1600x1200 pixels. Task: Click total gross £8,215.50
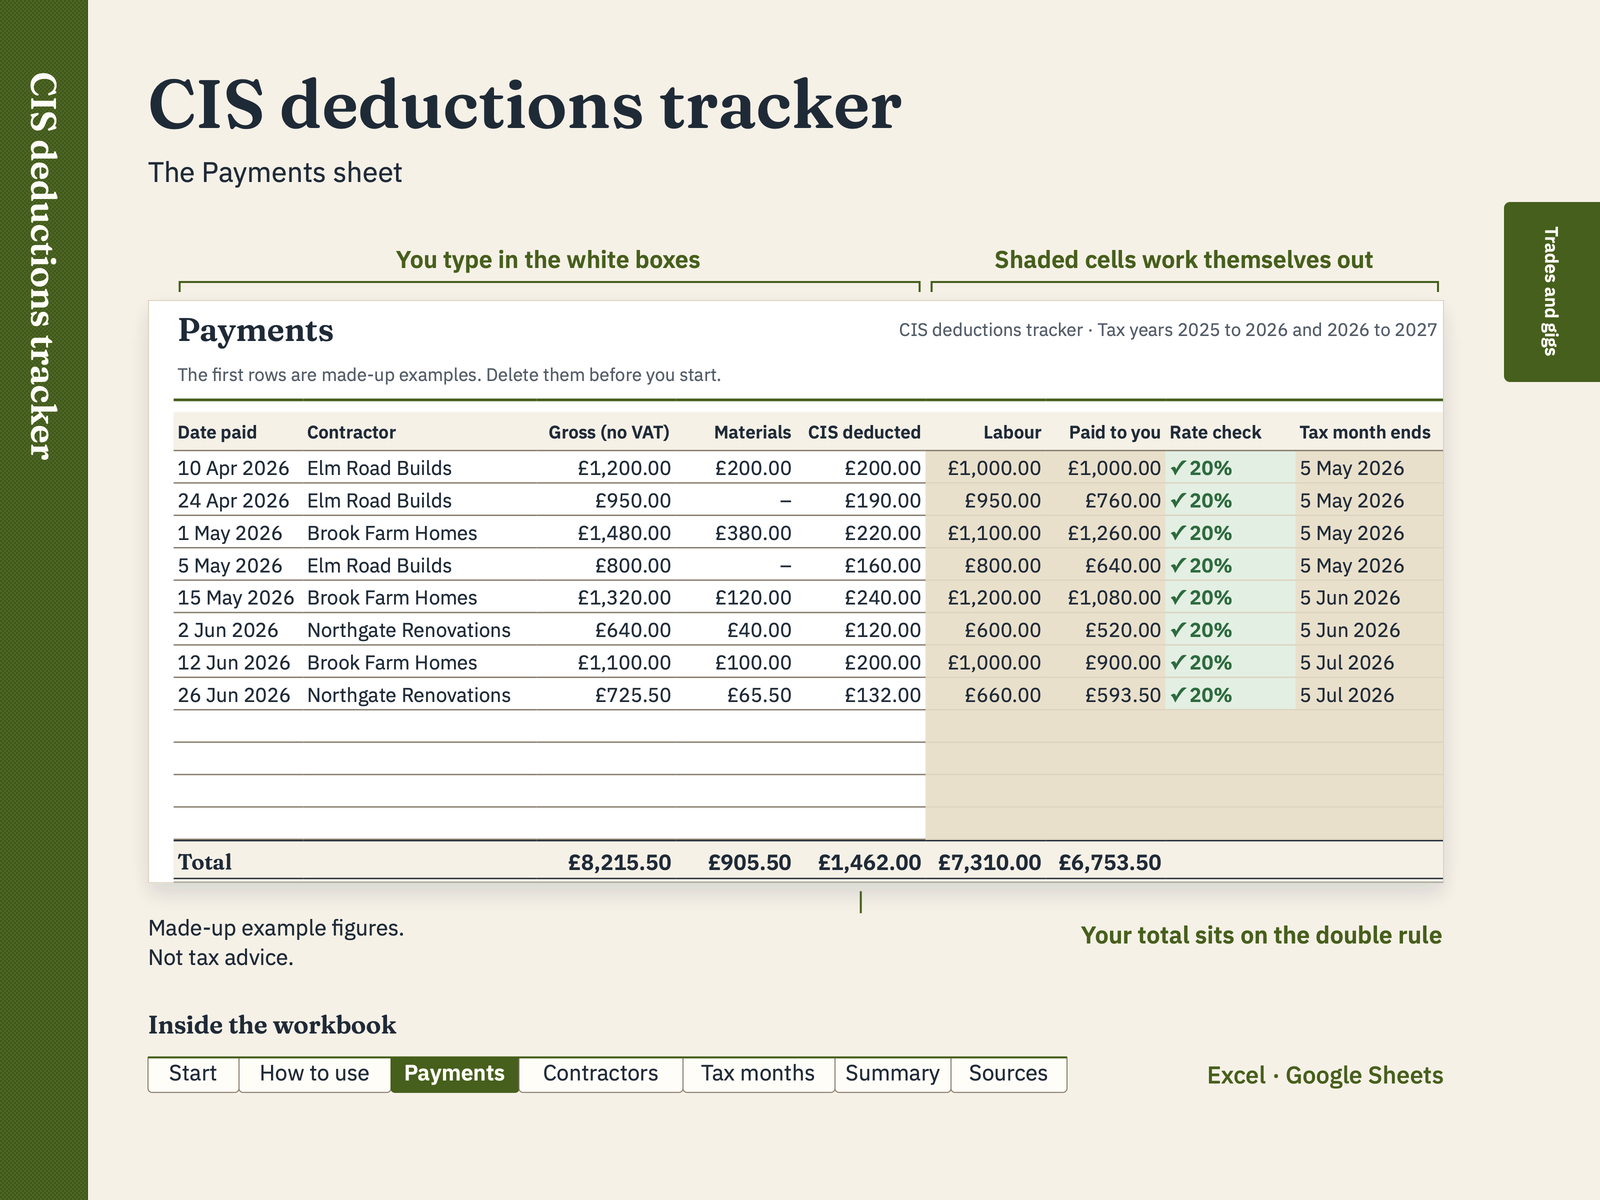click(x=619, y=862)
